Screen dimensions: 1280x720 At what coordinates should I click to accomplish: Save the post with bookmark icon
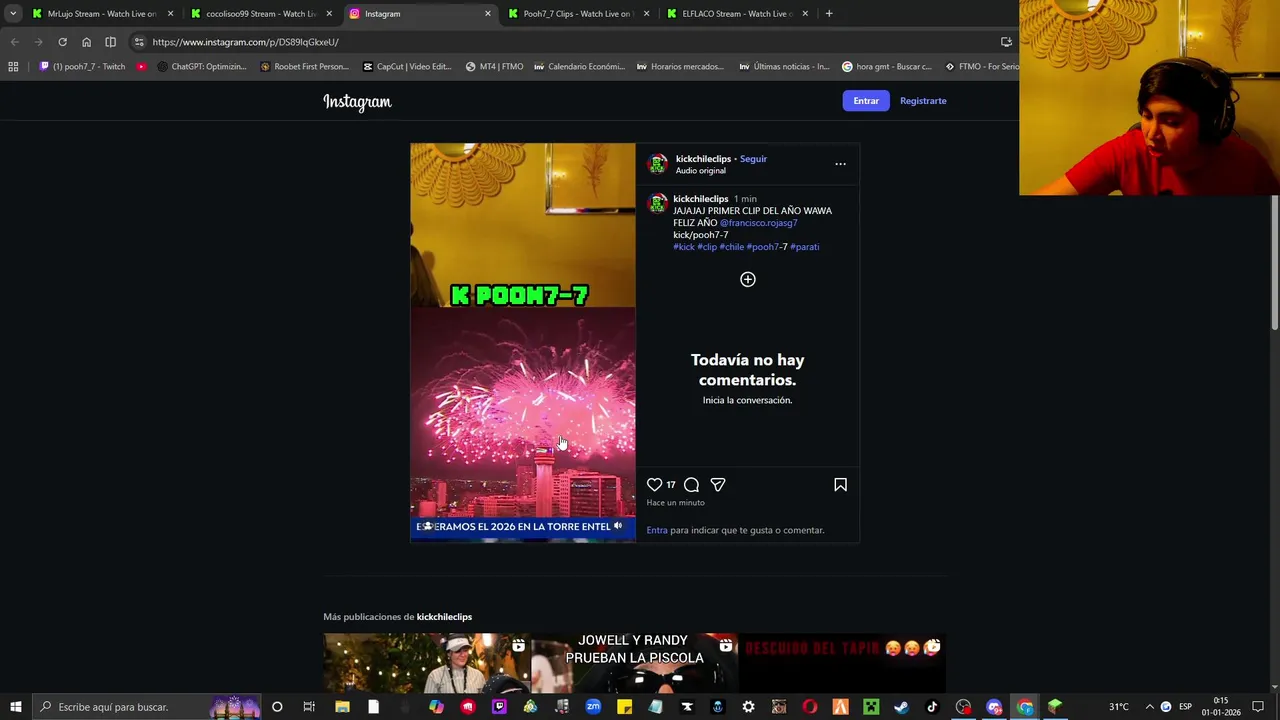tap(840, 485)
